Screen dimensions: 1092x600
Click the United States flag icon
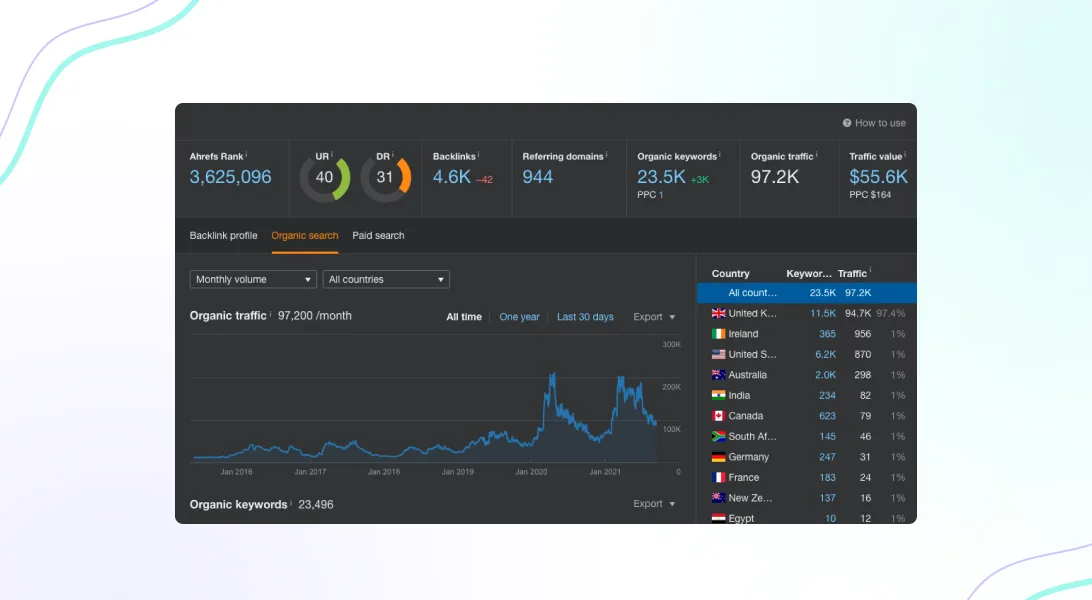click(x=718, y=354)
